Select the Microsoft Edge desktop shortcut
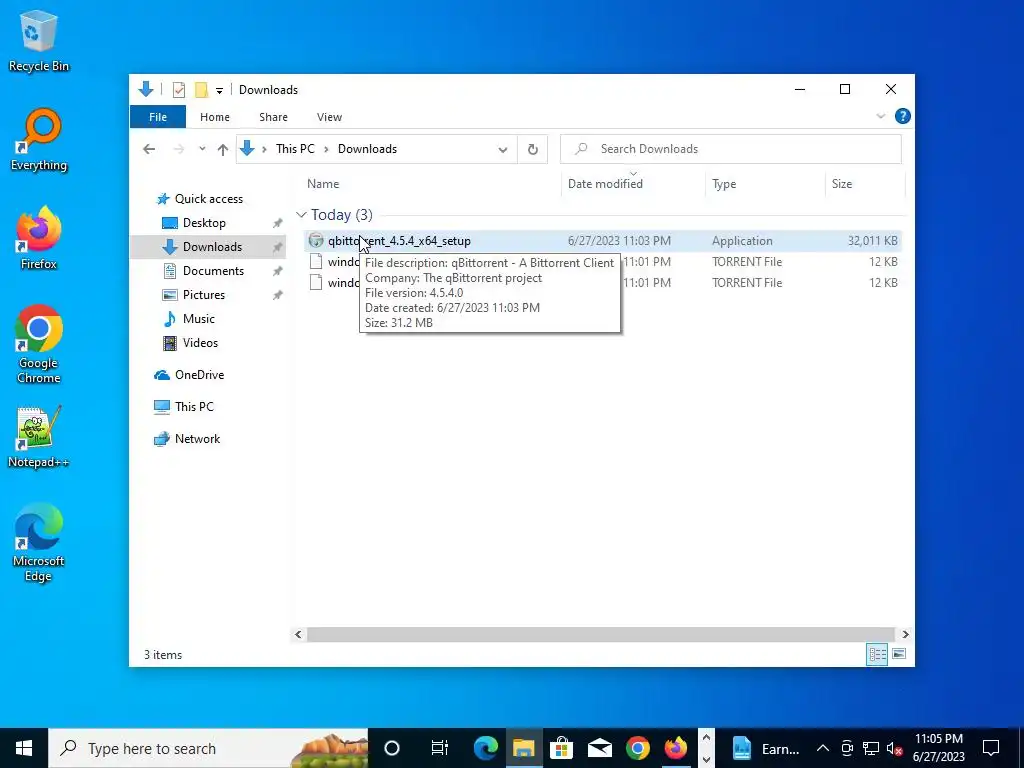The height and width of the screenshot is (768, 1024). pyautogui.click(x=39, y=543)
